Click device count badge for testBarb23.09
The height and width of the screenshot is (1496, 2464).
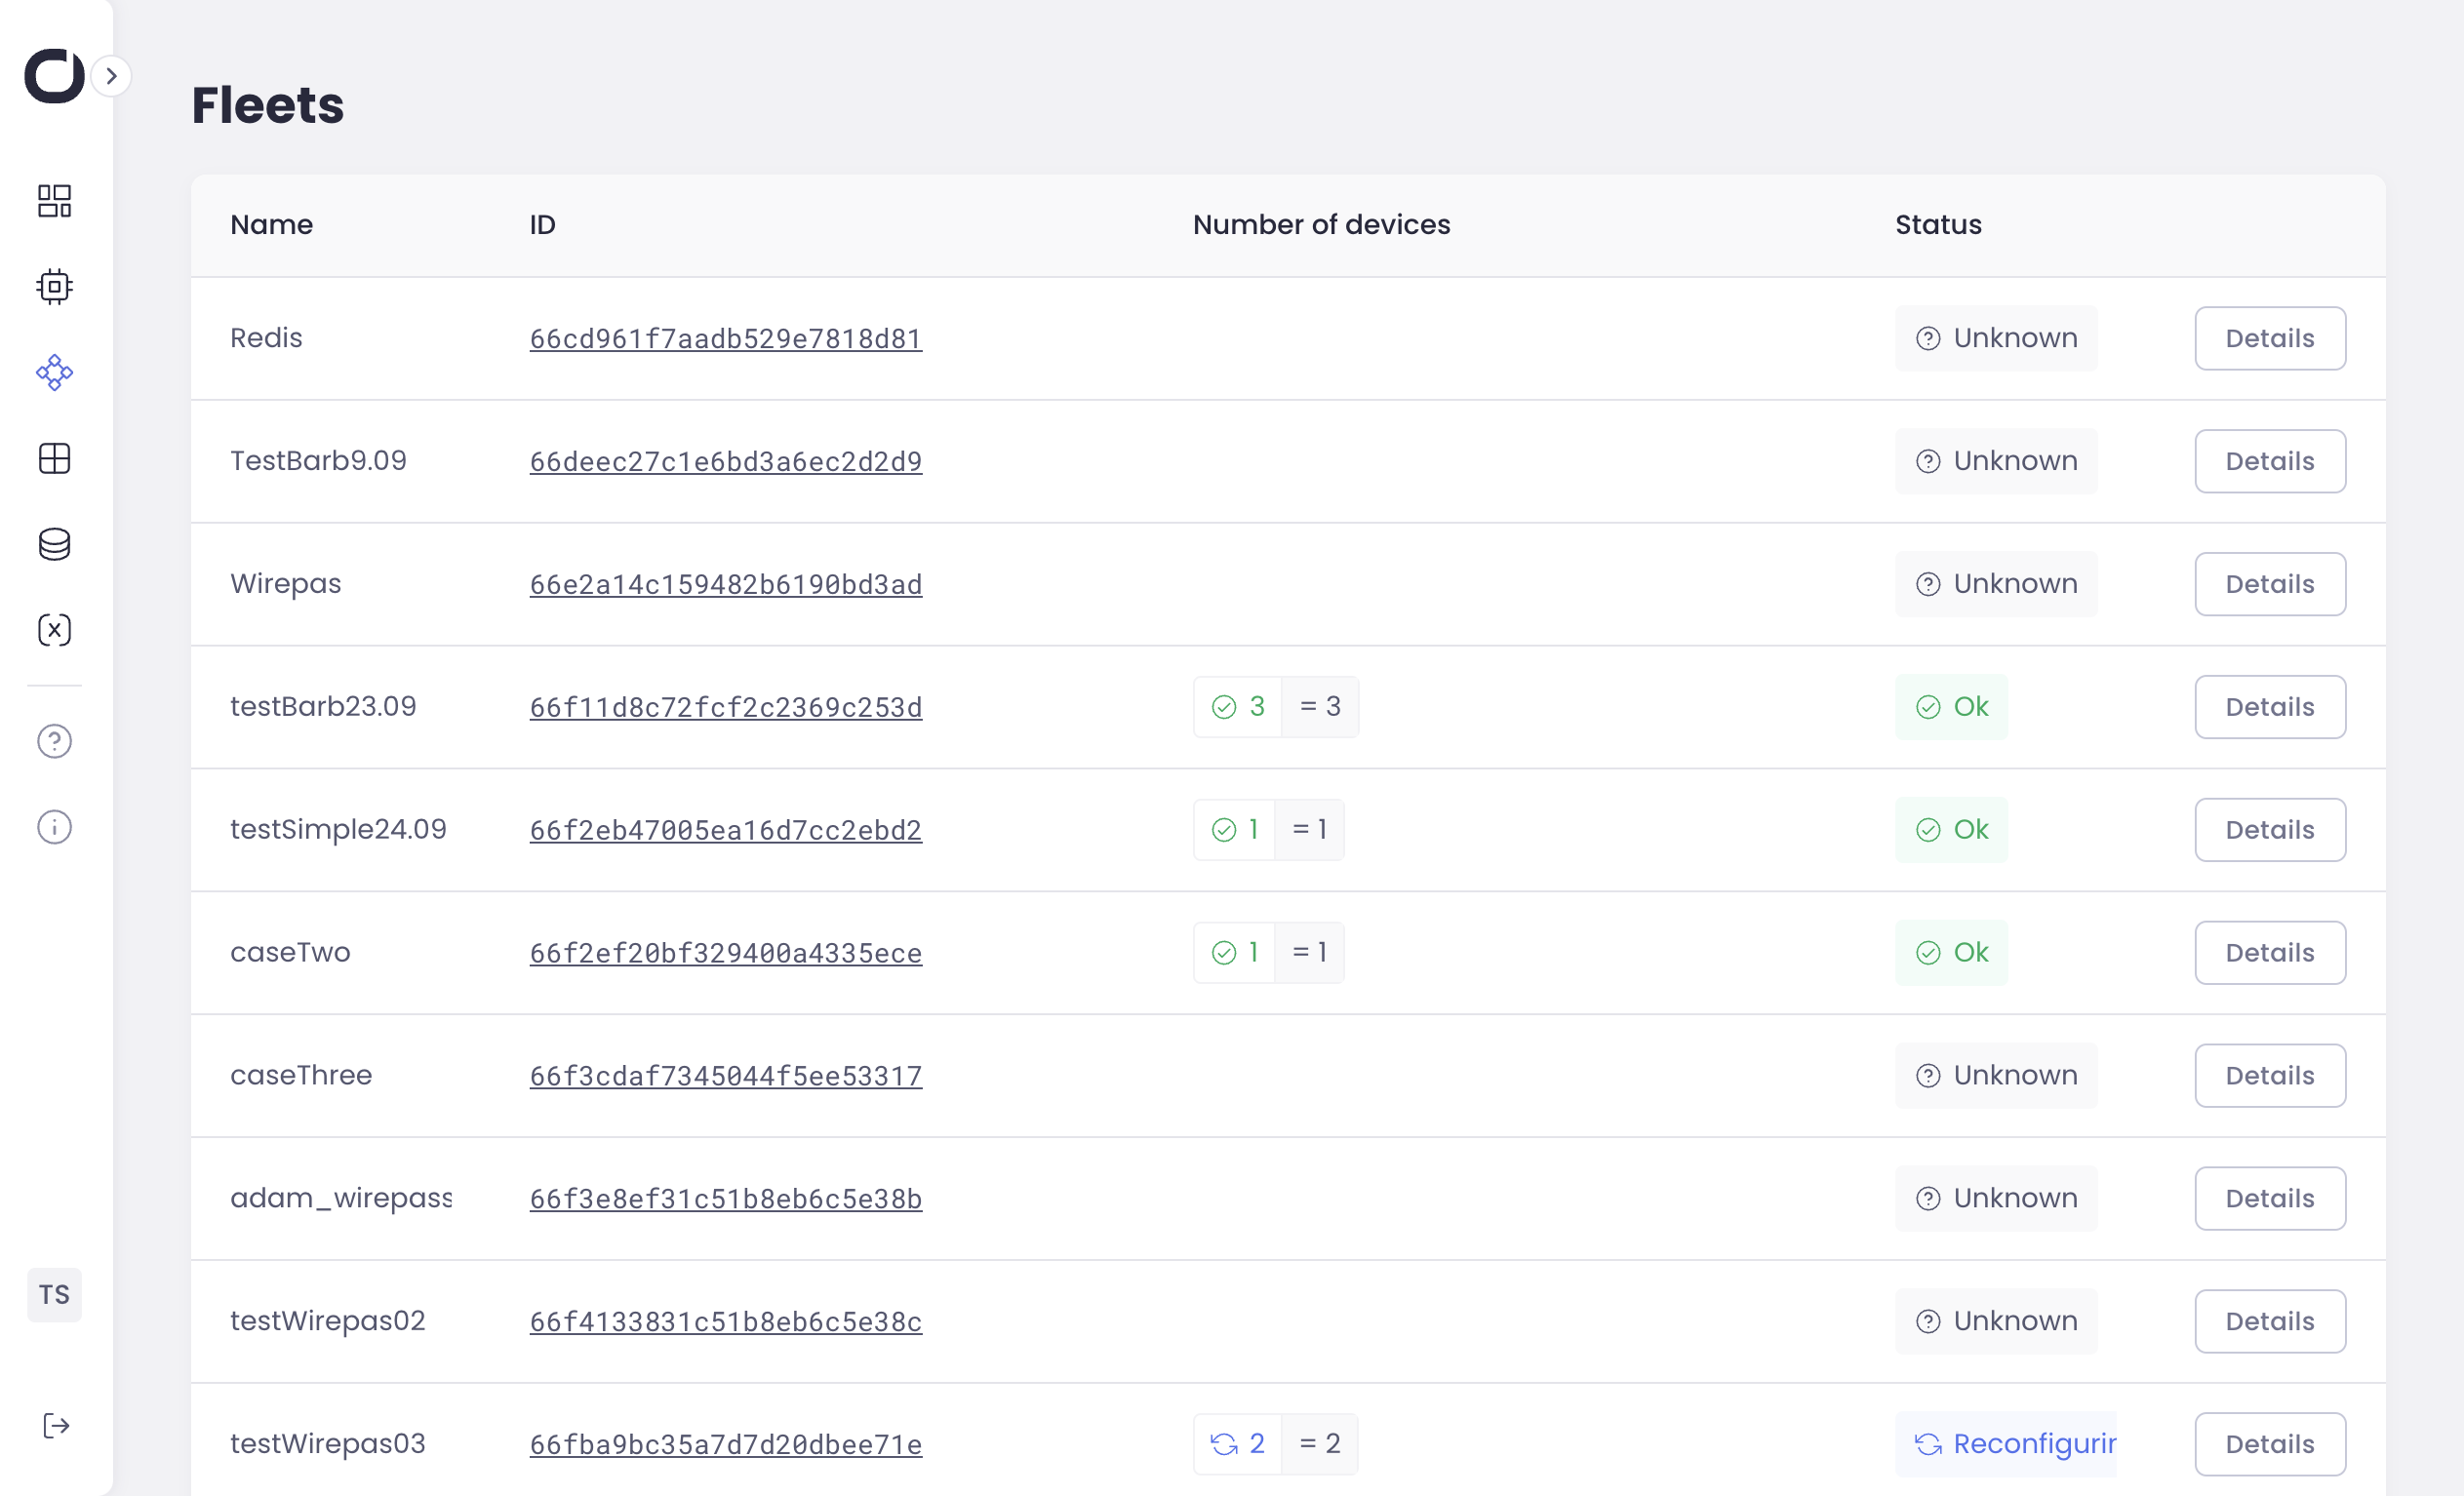[x=1275, y=707]
